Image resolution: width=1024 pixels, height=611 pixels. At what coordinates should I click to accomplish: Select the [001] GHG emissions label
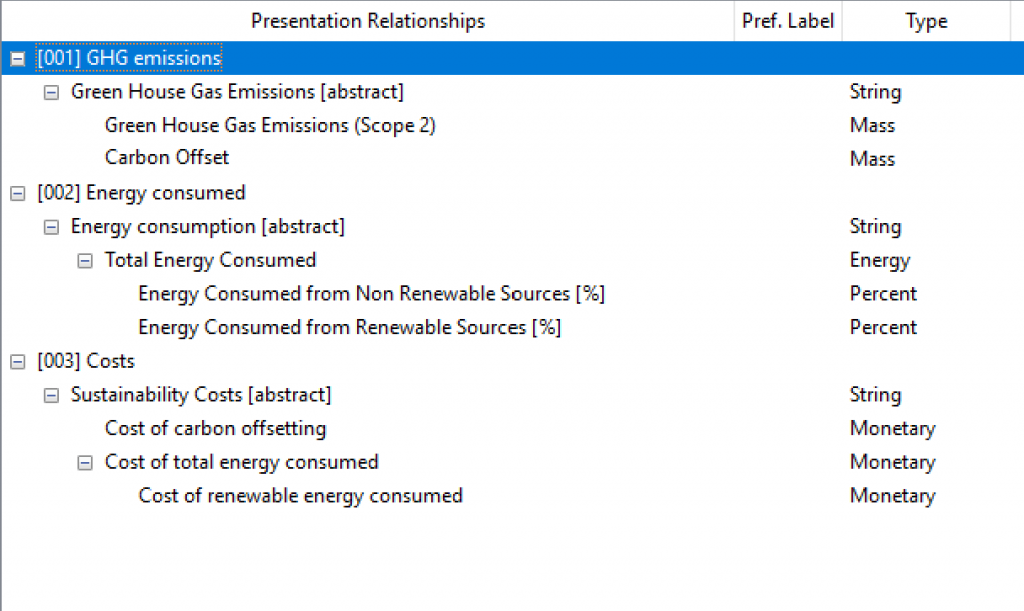coord(129,57)
